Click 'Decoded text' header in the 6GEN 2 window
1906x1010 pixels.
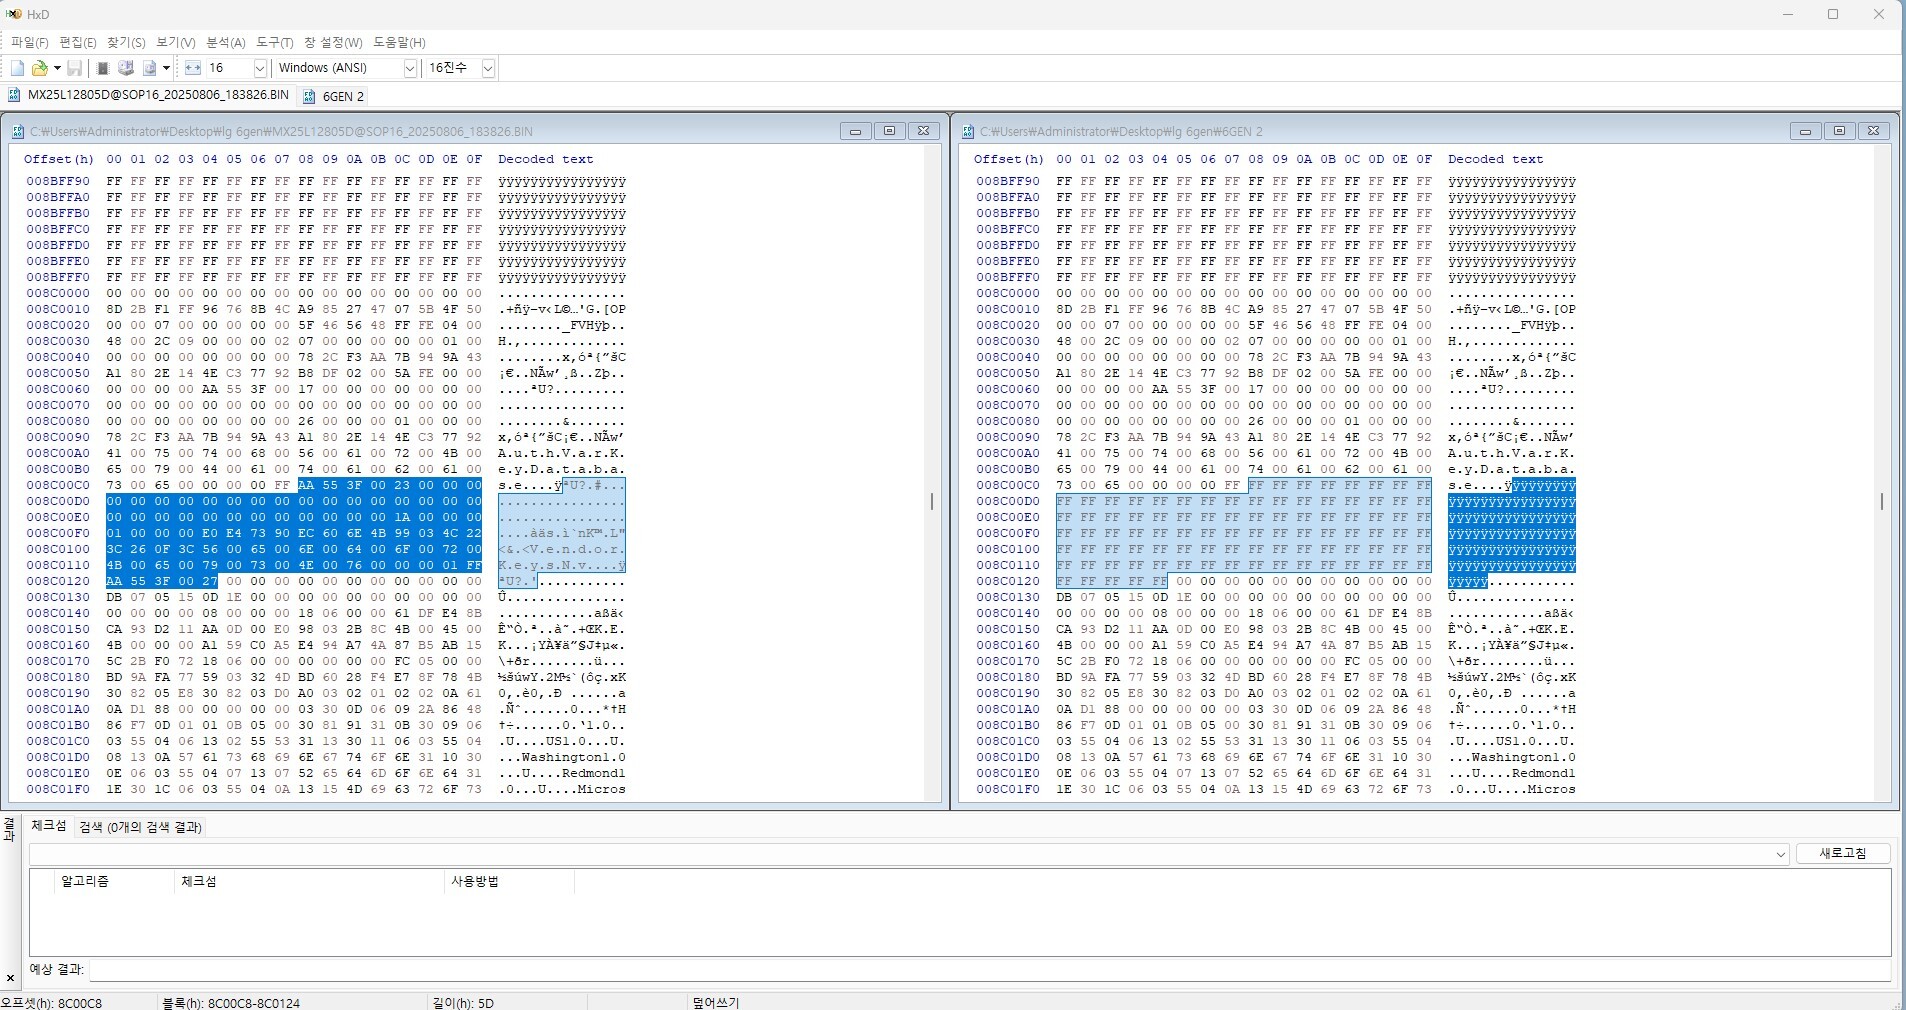point(1495,159)
